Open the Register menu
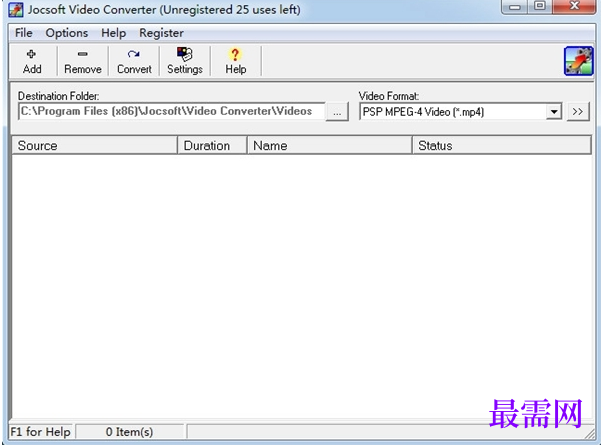 click(x=161, y=33)
